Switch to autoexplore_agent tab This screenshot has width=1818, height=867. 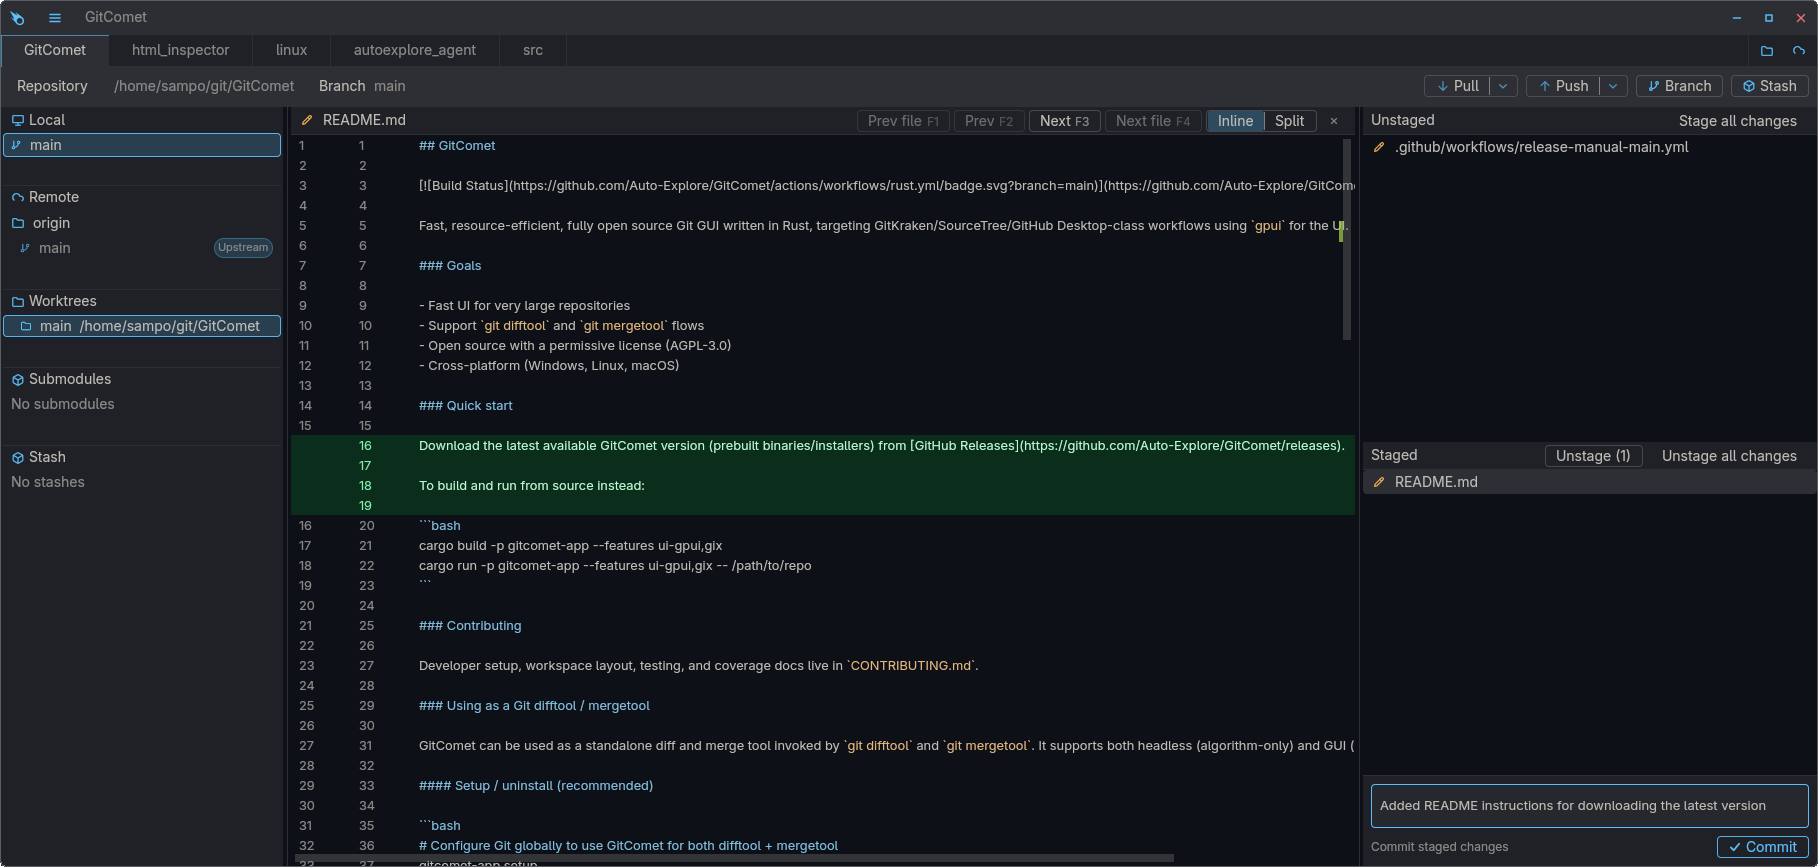414,50
